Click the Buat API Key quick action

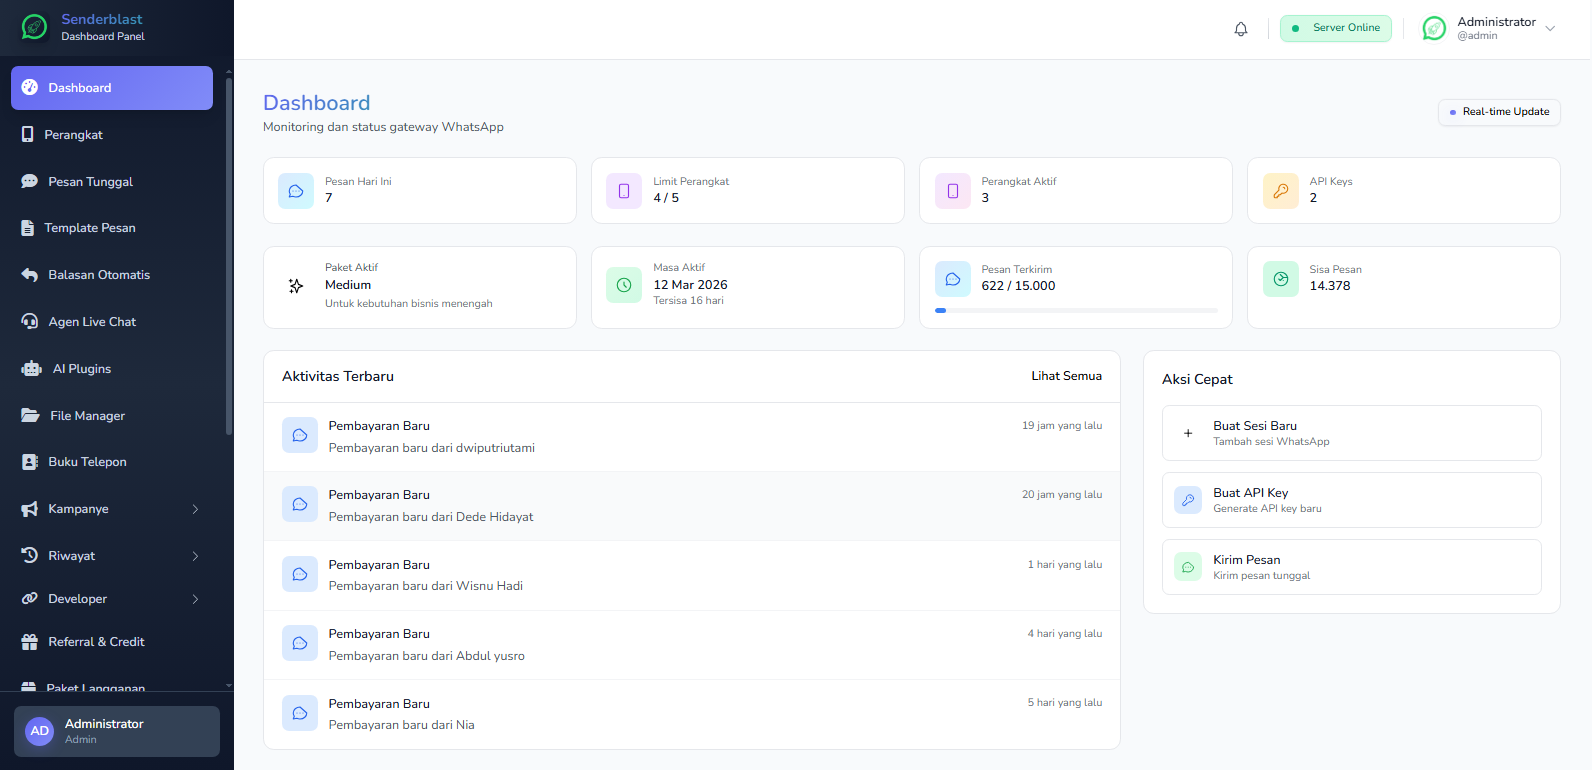(1351, 500)
